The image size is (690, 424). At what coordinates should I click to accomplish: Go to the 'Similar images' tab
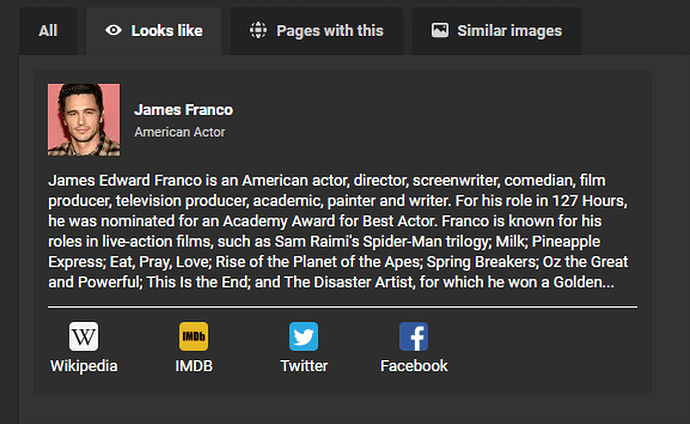tap(509, 31)
